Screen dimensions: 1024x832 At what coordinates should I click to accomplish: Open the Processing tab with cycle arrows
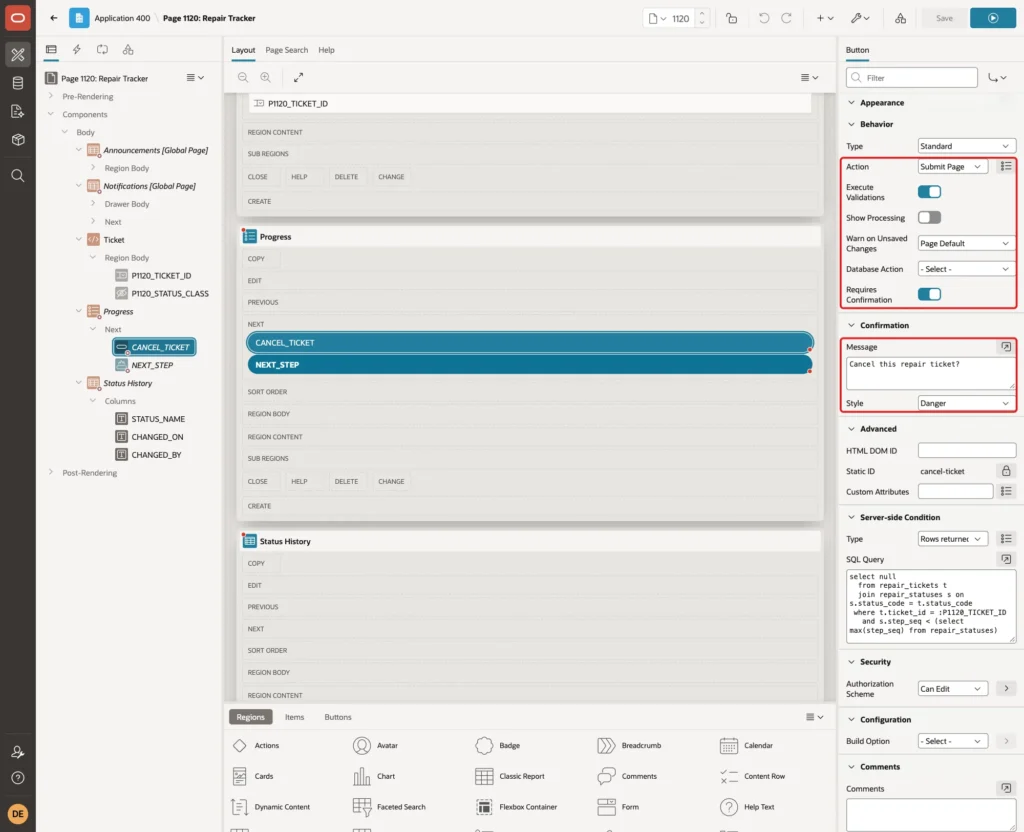click(x=103, y=50)
